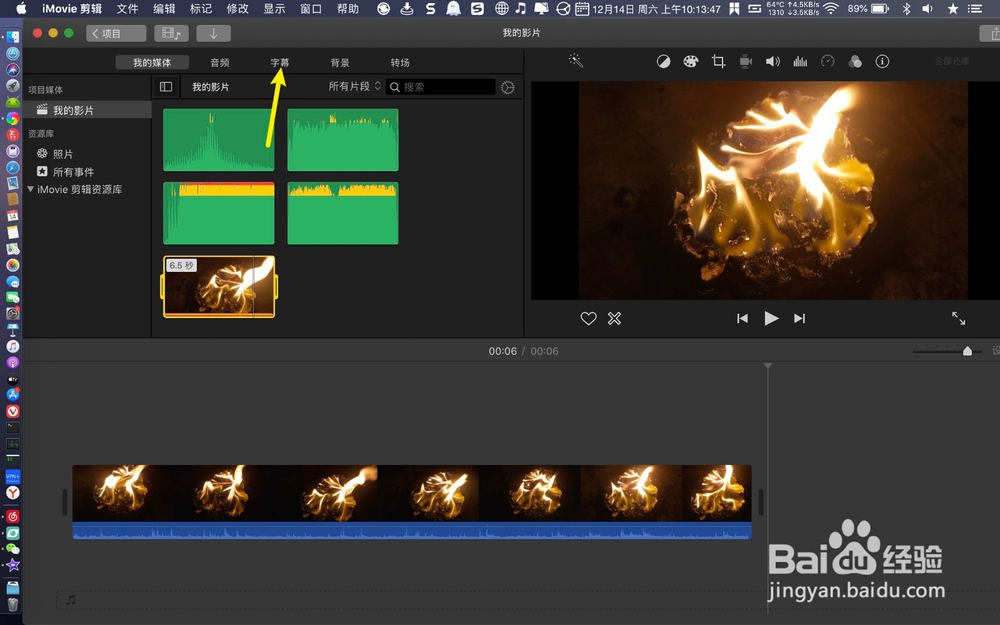This screenshot has width=1000, height=625.
Task: Open the speed adjustment control
Action: pyautogui.click(x=828, y=61)
